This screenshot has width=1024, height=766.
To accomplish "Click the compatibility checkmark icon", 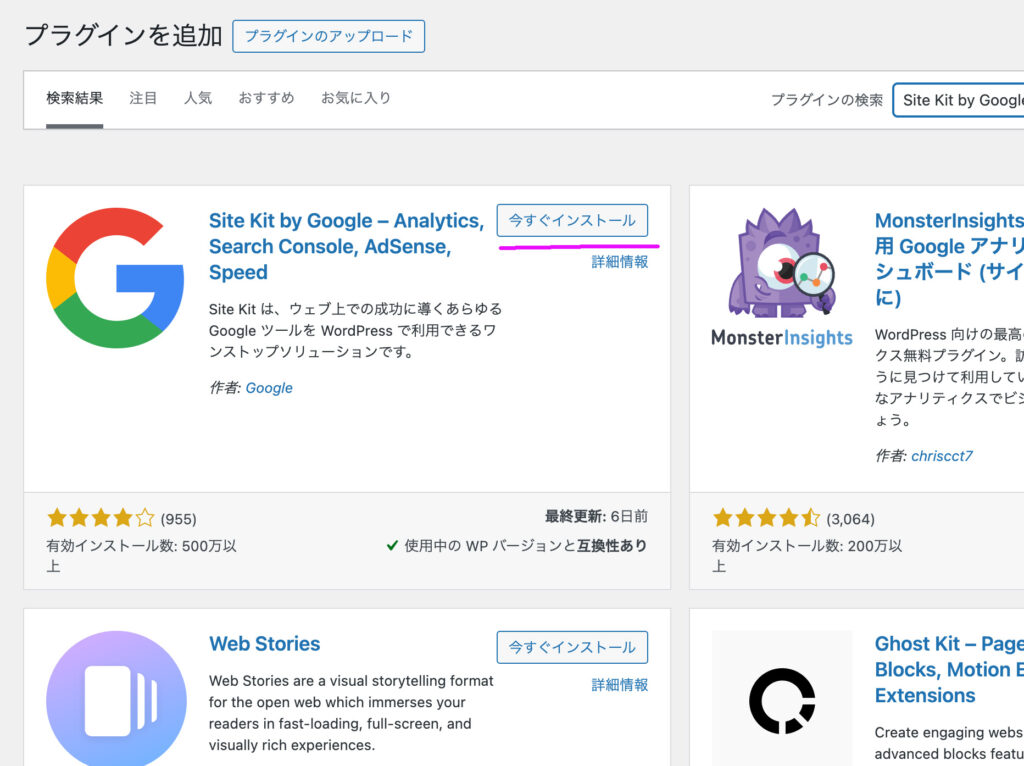I will point(392,545).
